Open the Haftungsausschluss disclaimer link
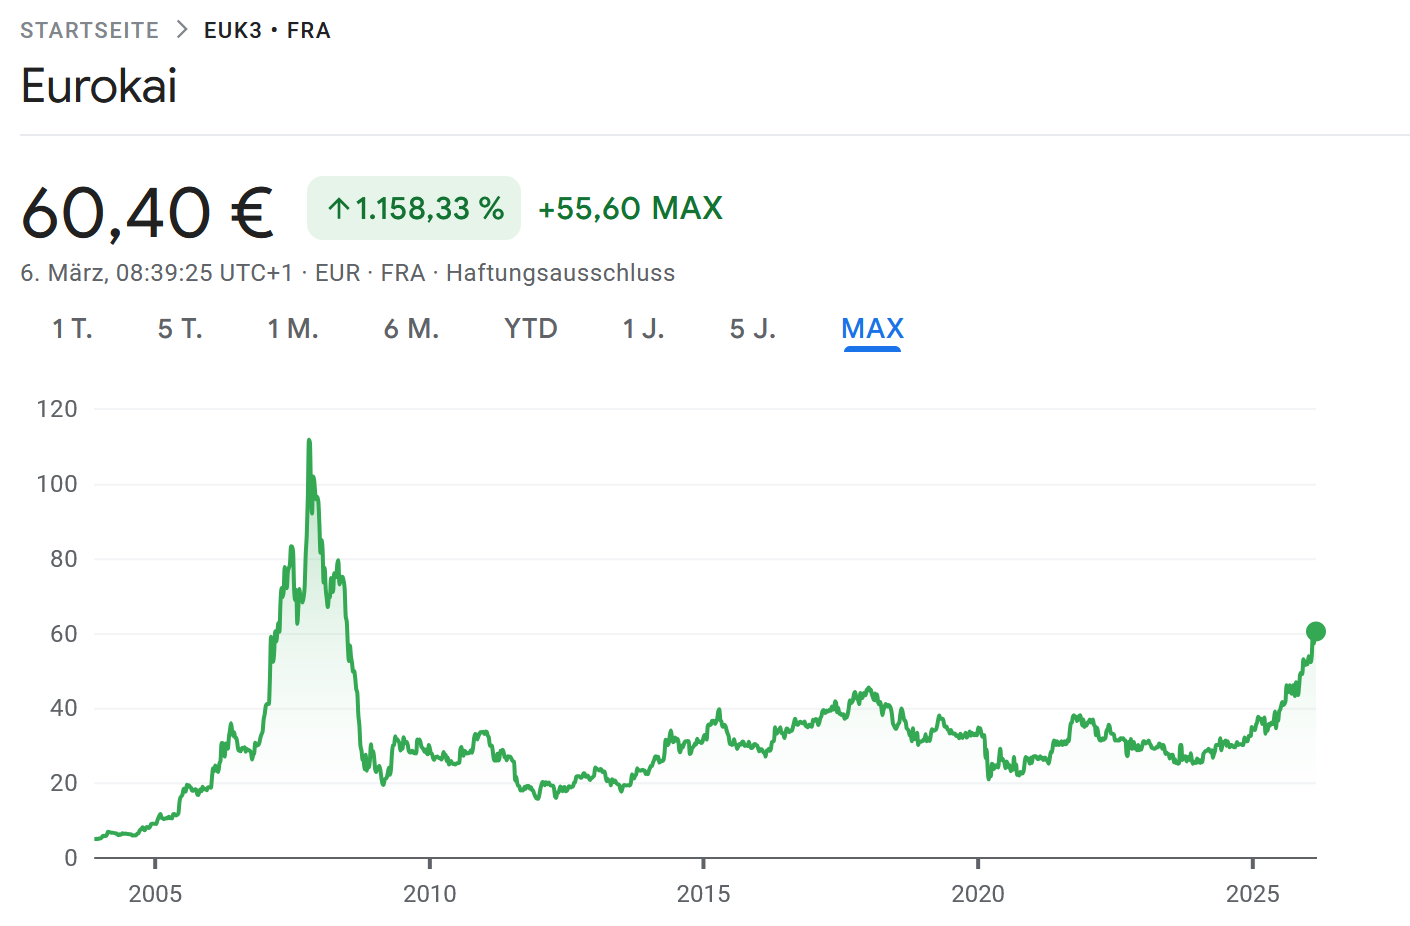This screenshot has width=1410, height=926. 560,273
